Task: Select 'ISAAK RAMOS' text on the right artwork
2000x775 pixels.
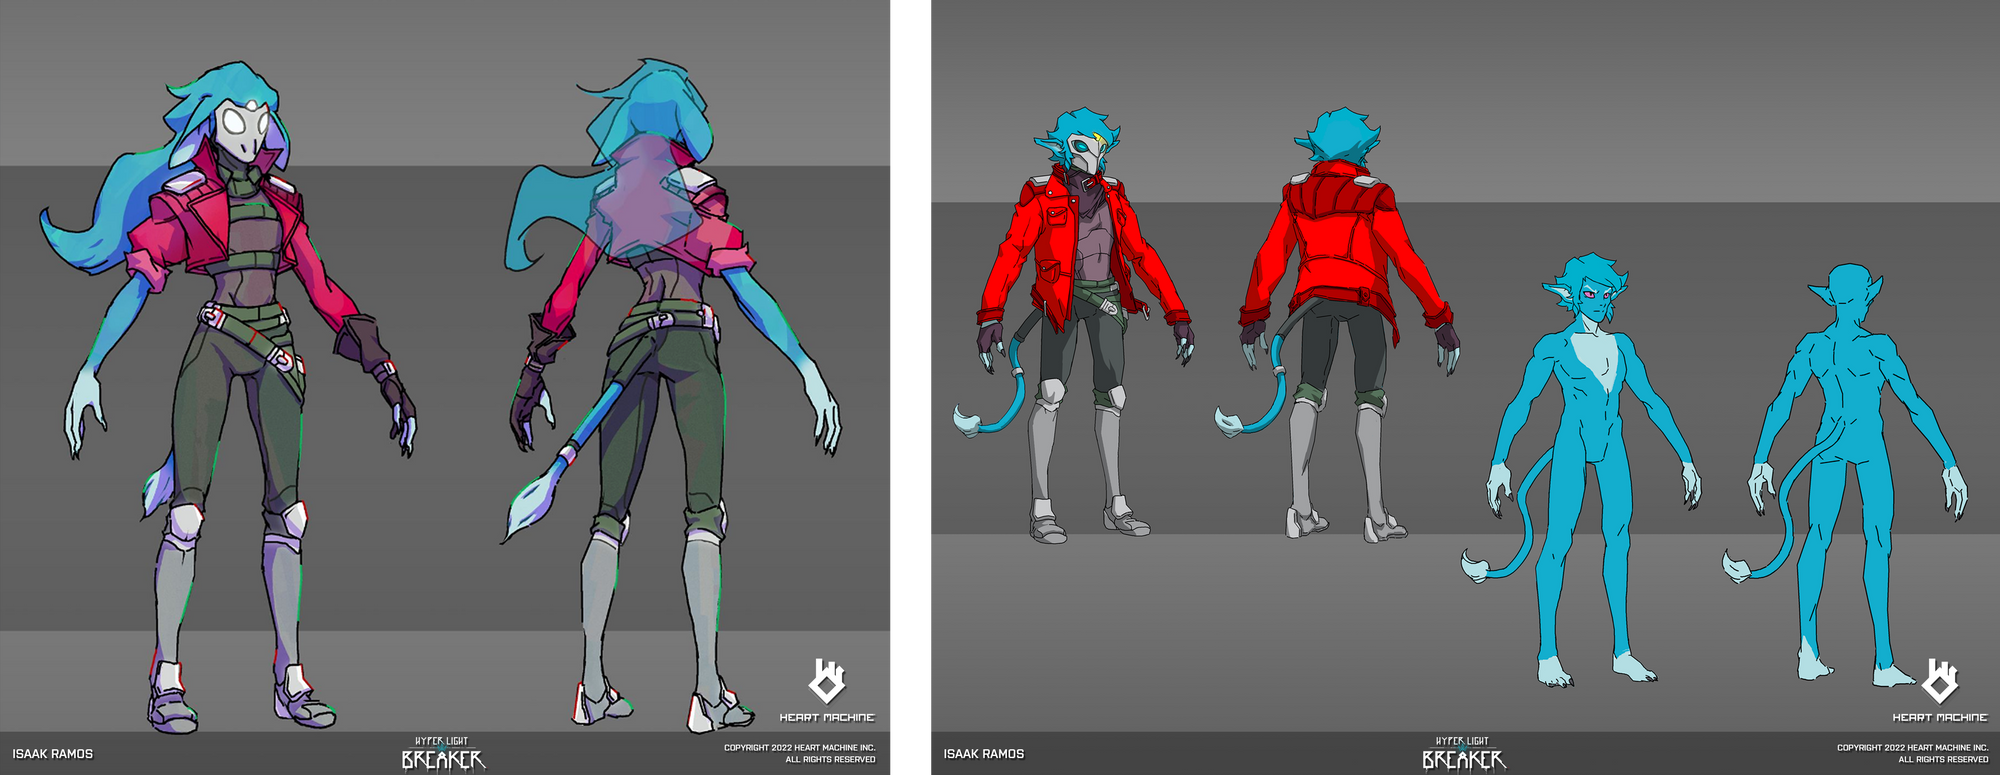Action: (984, 754)
